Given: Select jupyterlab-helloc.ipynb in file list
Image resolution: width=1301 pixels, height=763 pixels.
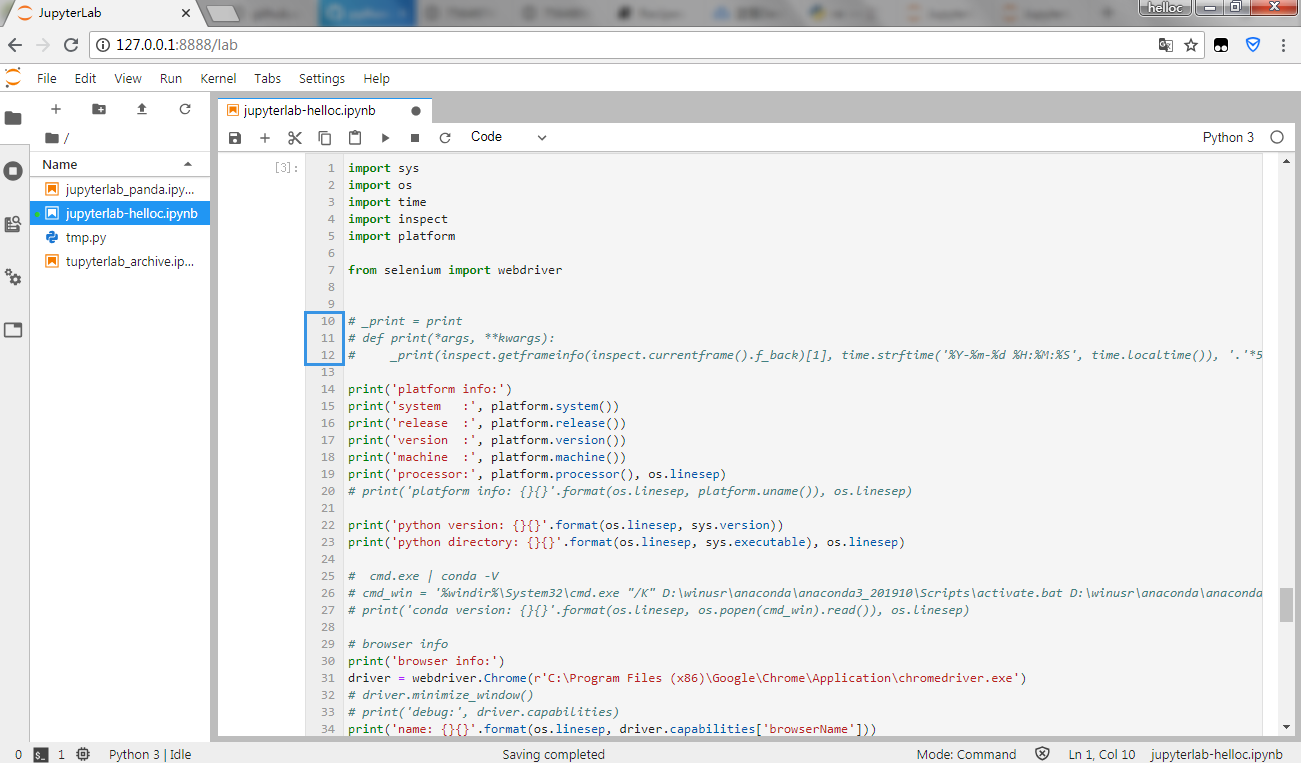Looking at the screenshot, I should pyautogui.click(x=120, y=213).
